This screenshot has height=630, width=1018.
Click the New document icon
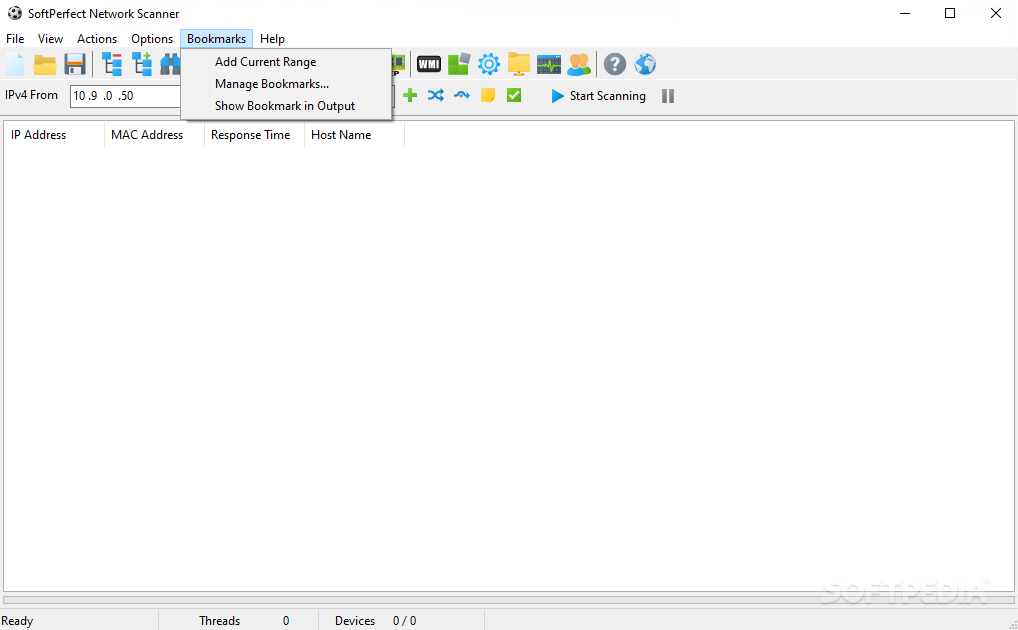coord(16,64)
